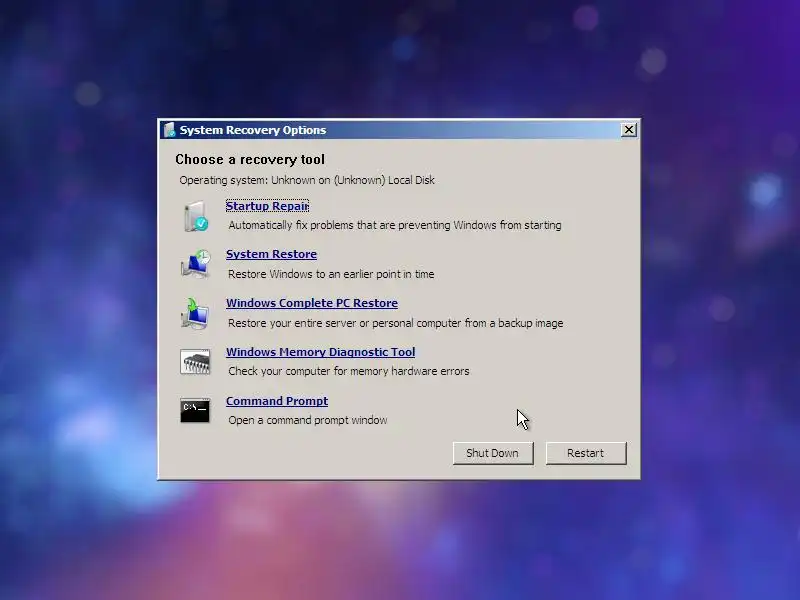The image size is (800, 600).
Task: Click 'Open a command prompt window' text
Action: coord(308,420)
